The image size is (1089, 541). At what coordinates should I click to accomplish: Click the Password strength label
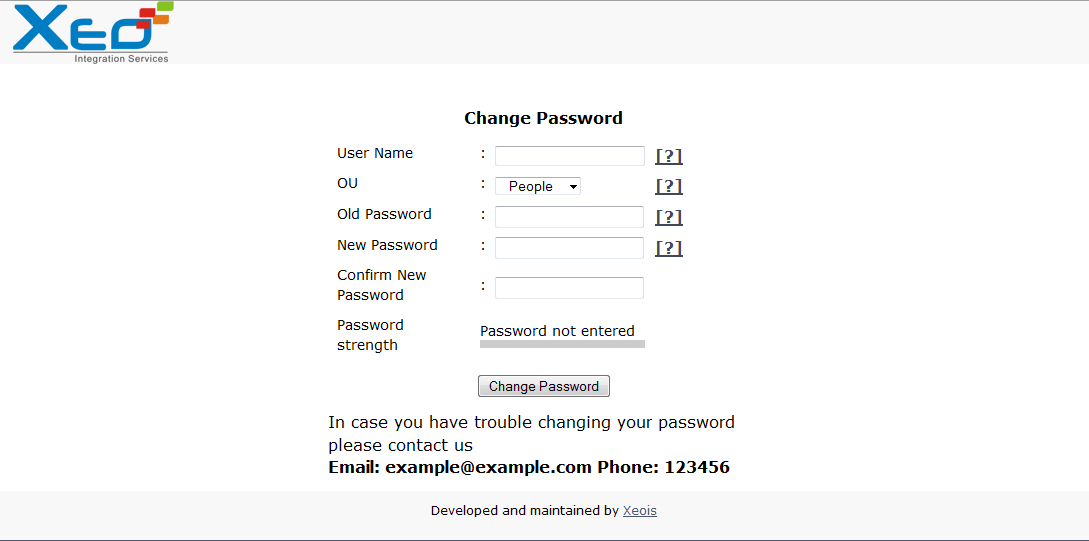pos(370,335)
